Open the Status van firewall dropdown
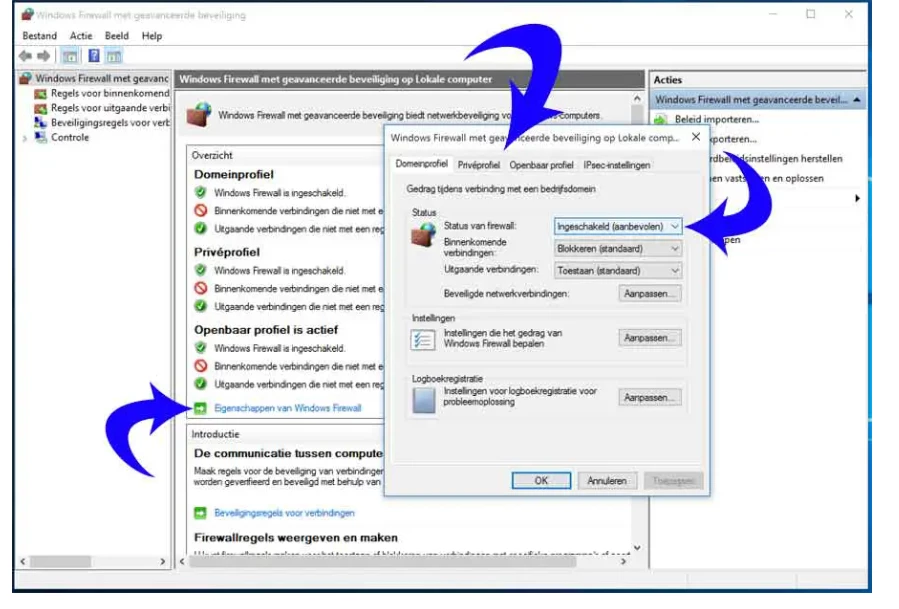899x609 pixels. [618, 227]
